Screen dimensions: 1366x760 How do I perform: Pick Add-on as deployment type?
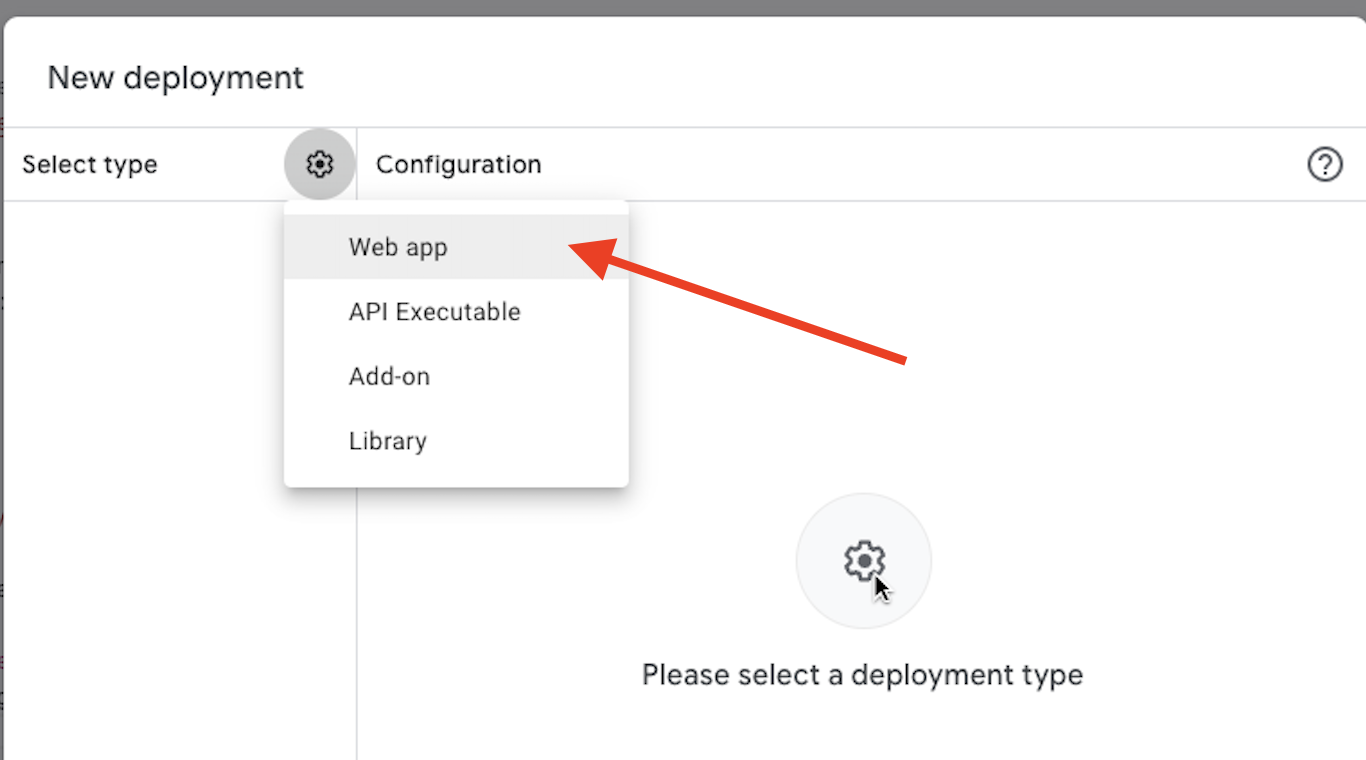tap(389, 376)
